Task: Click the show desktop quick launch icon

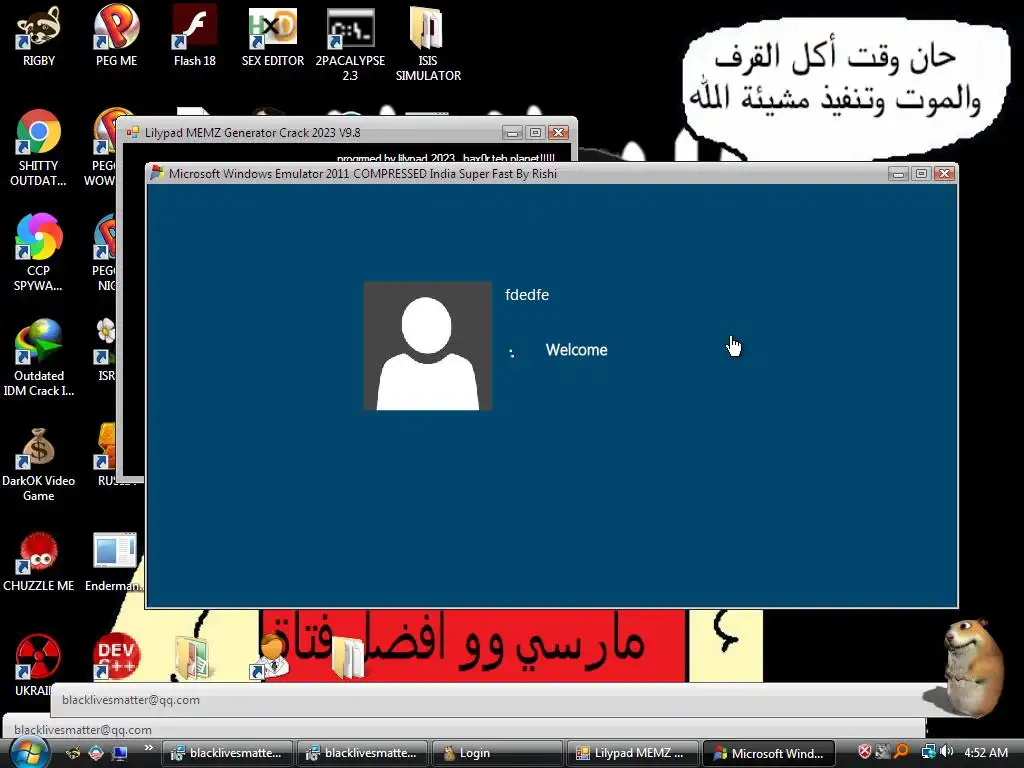Action: 120,753
